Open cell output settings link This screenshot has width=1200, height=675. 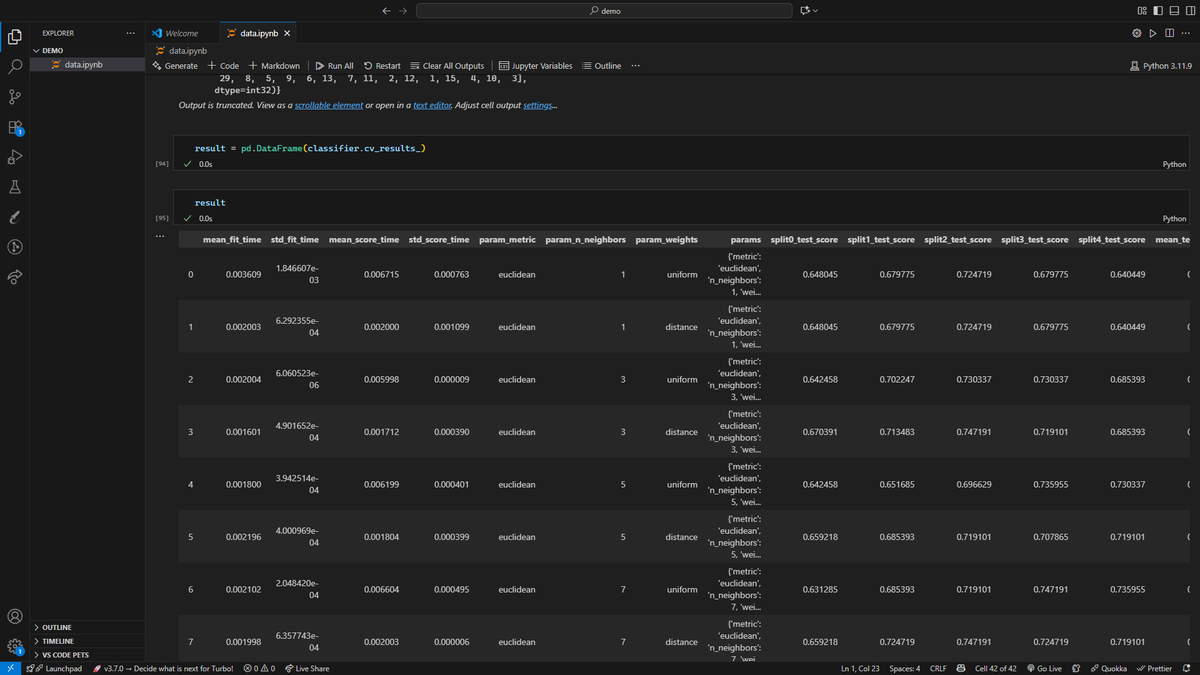coord(538,105)
